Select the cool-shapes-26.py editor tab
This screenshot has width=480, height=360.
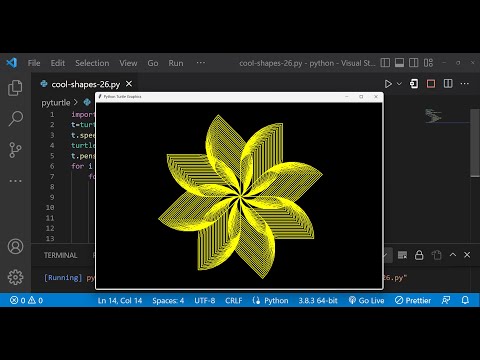point(86,84)
